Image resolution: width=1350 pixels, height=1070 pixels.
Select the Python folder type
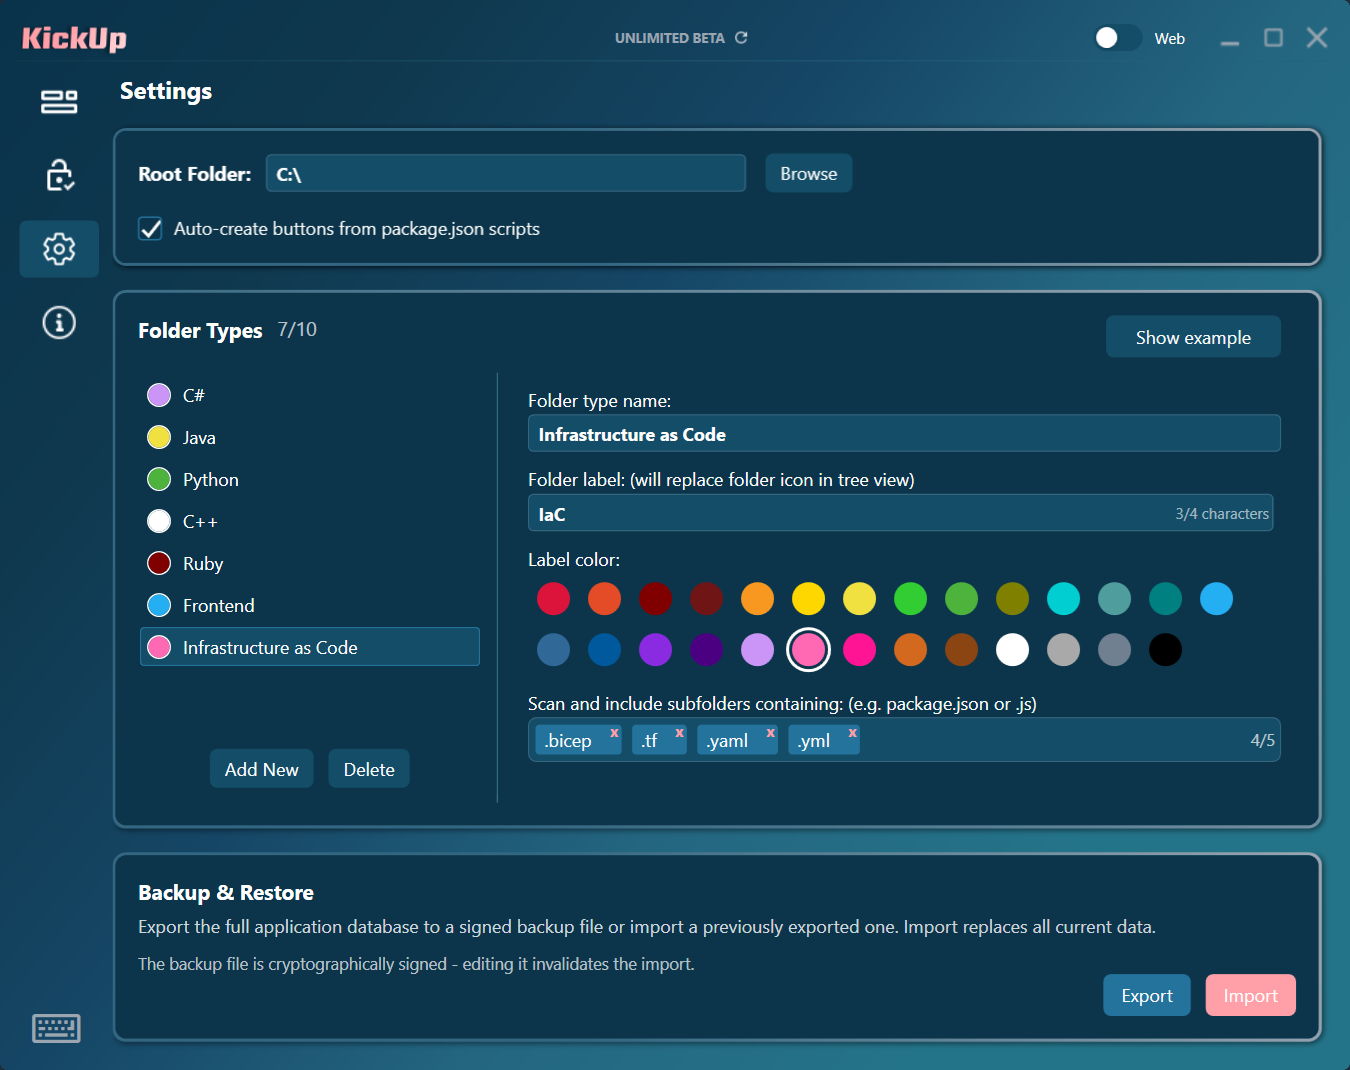210,480
